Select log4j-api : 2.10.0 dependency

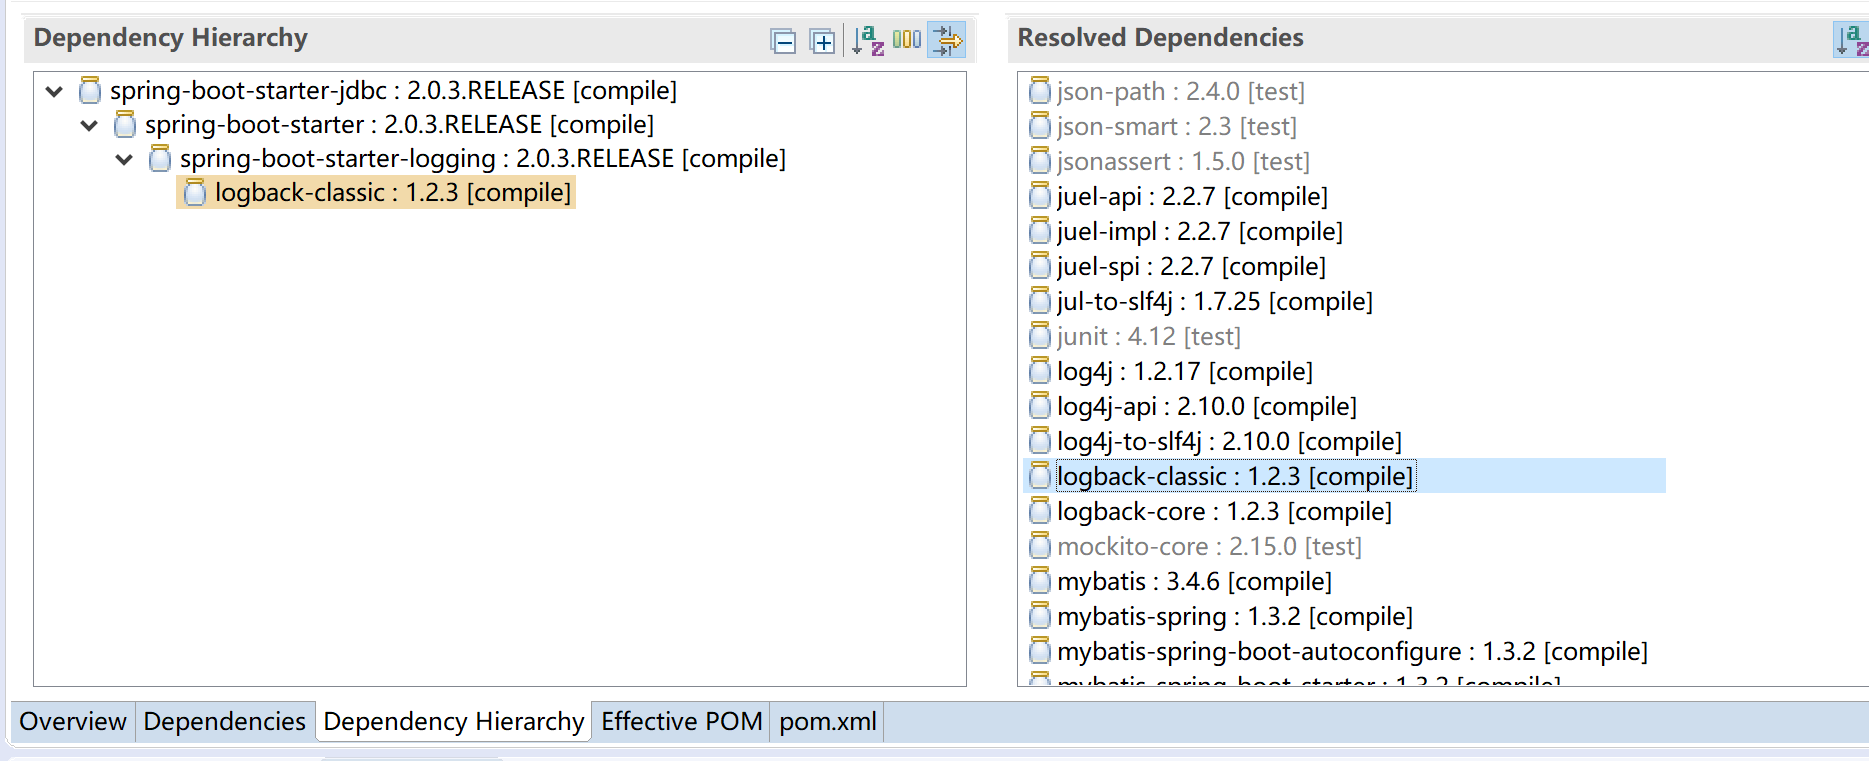(x=1207, y=406)
